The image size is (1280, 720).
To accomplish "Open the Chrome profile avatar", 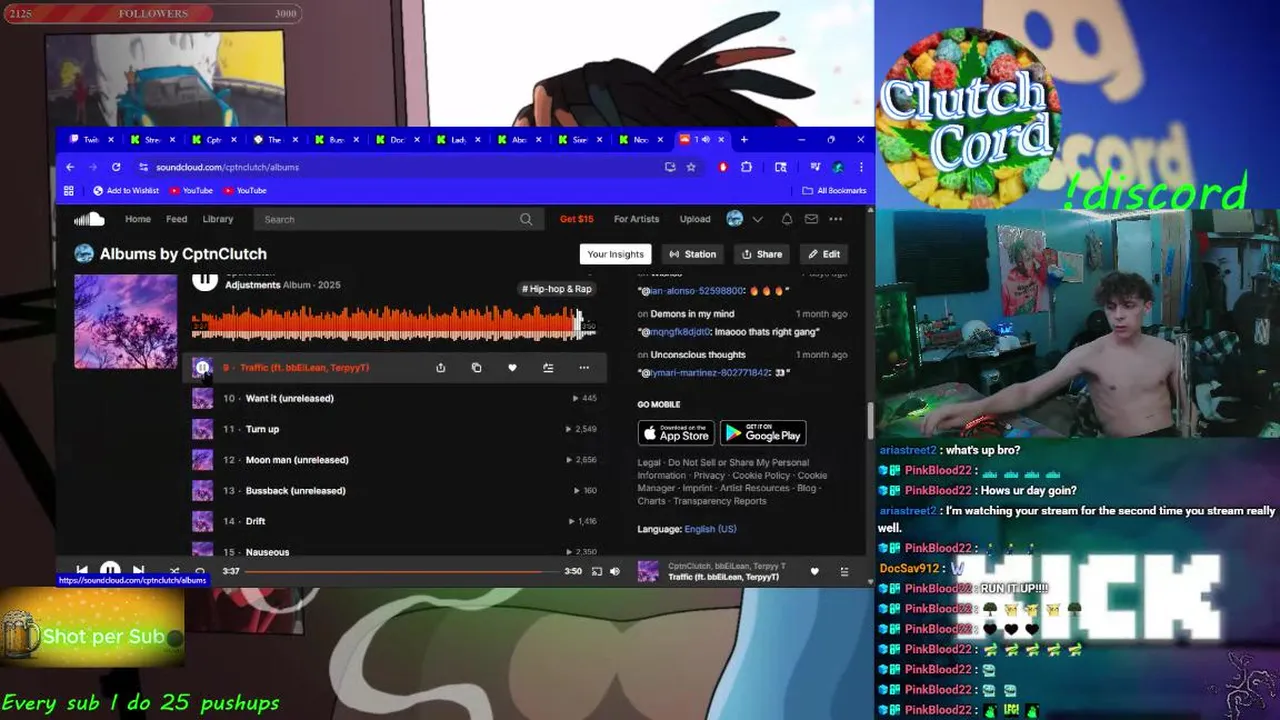I will click(838, 167).
